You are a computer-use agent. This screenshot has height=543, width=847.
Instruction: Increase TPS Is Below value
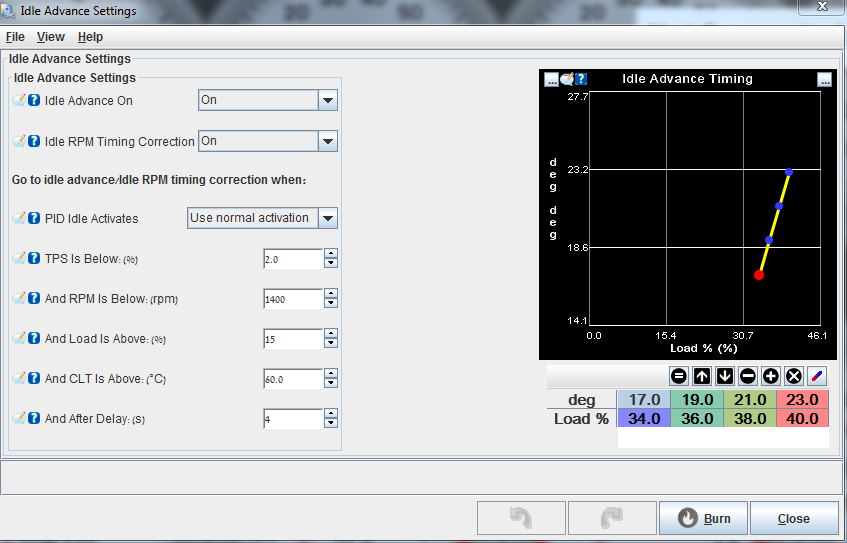(x=331, y=254)
